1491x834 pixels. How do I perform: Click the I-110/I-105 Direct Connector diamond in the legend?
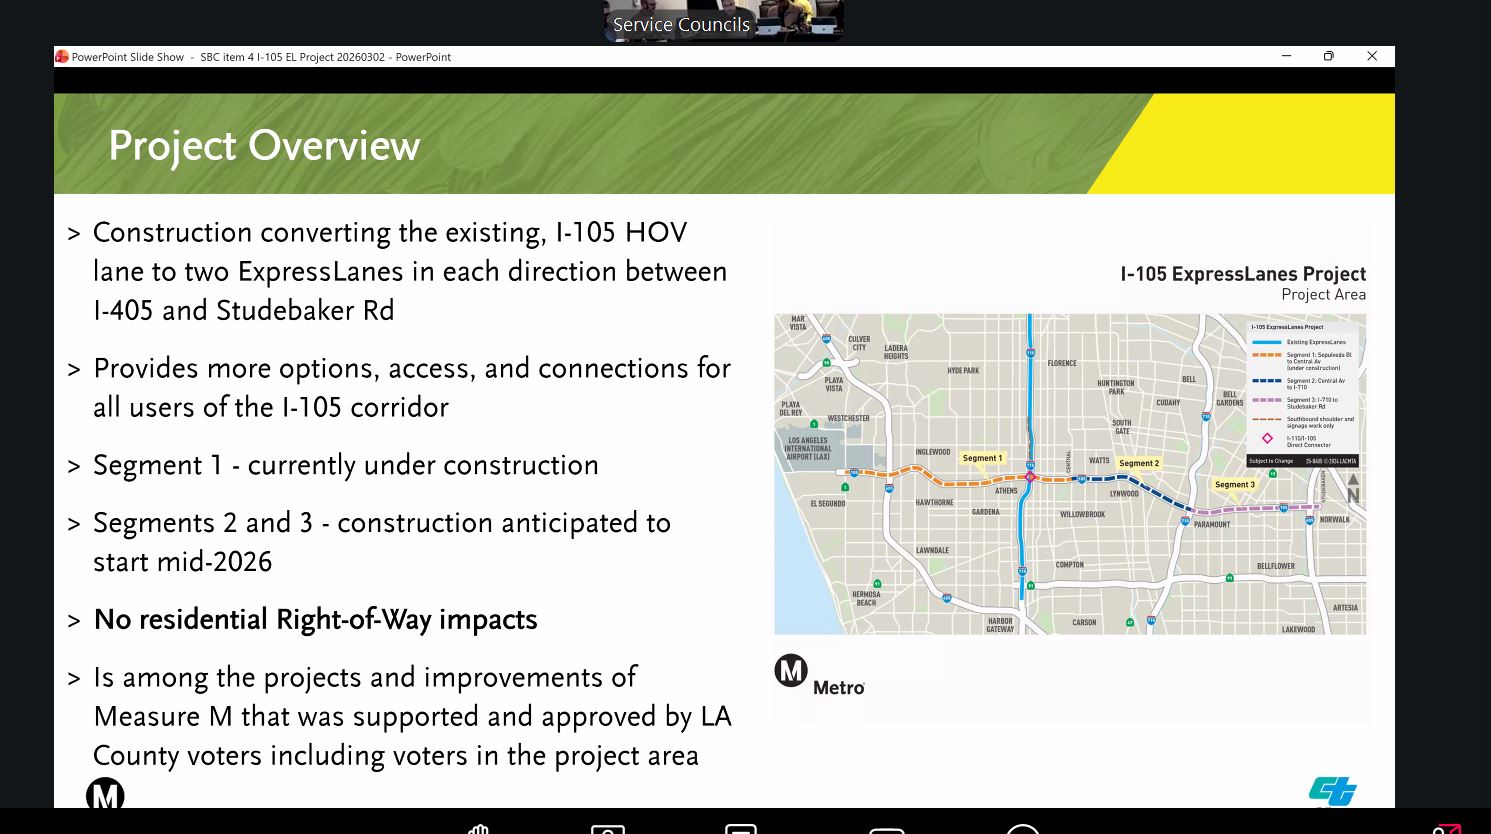pyautogui.click(x=1268, y=439)
